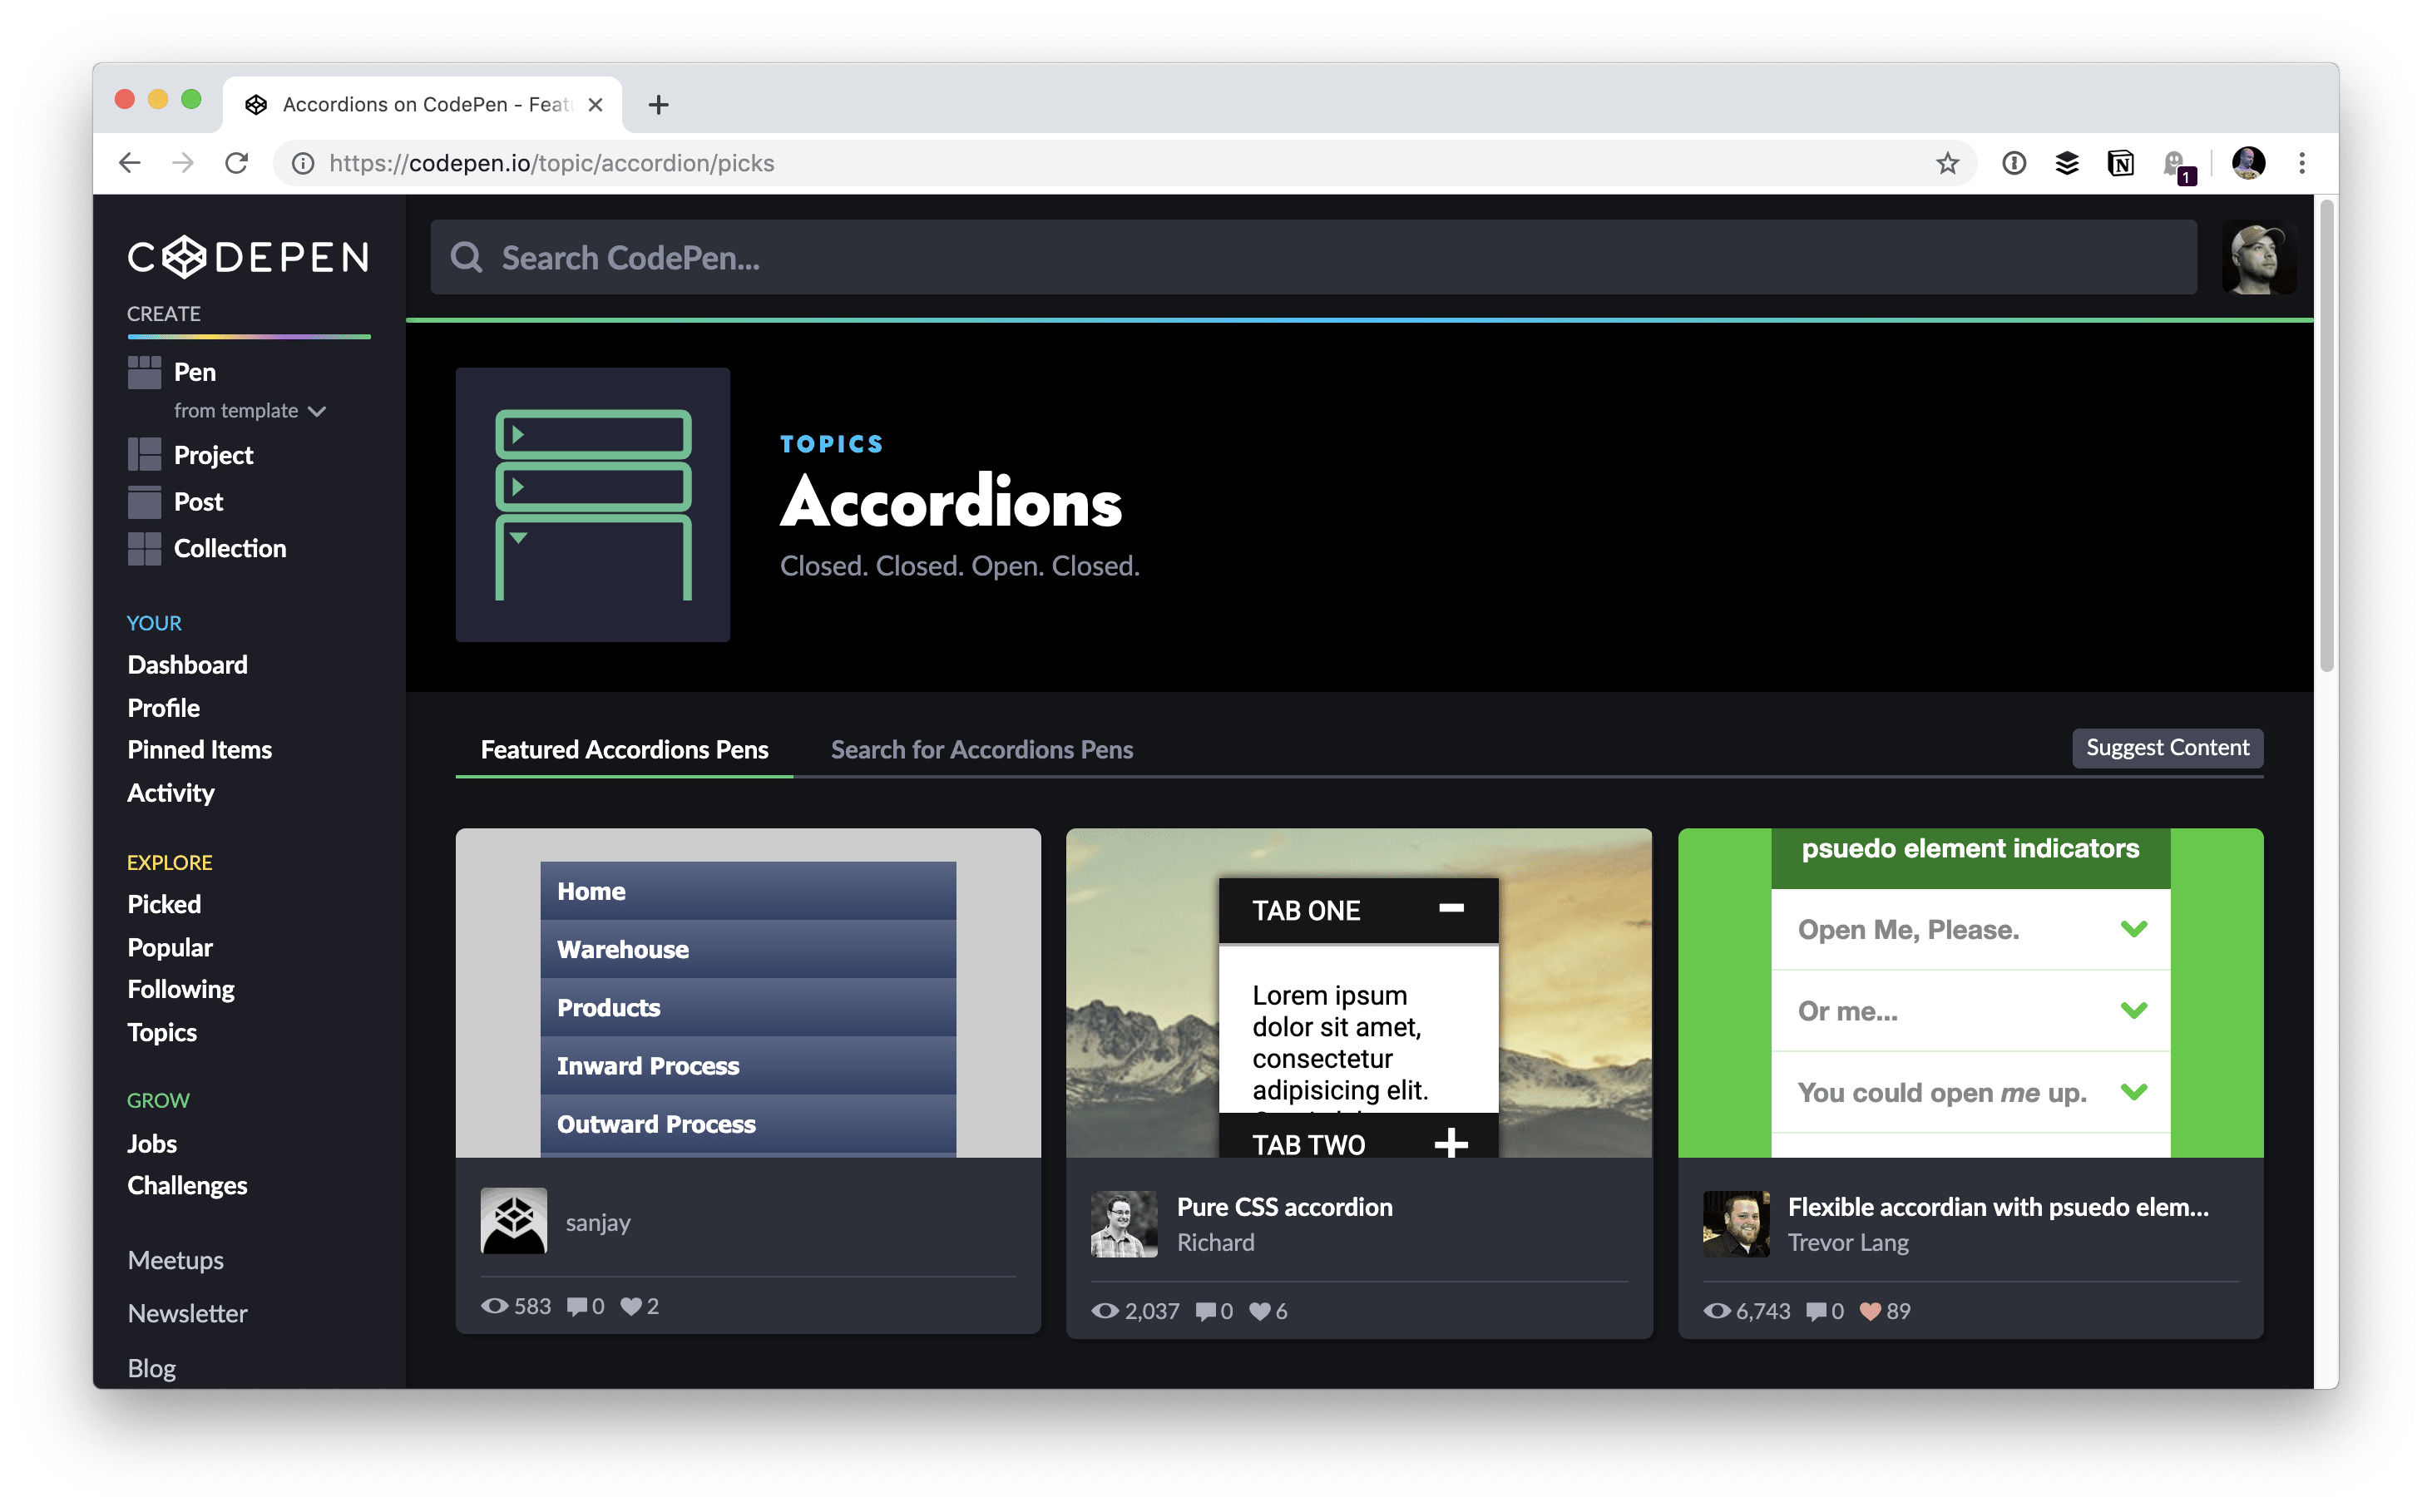
Task: Open sanjay's accordion pen thumbnail
Action: tap(747, 992)
